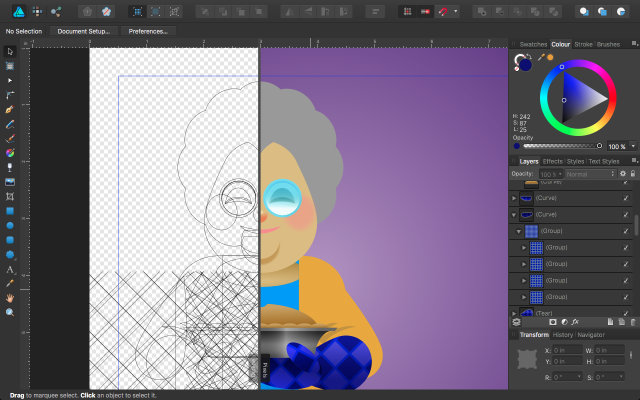
Task: Switch to the Swatches tab
Action: 533,44
